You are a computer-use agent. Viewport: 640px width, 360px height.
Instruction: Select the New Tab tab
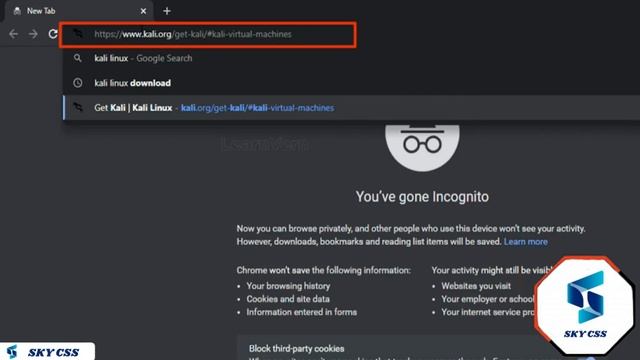(x=79, y=11)
